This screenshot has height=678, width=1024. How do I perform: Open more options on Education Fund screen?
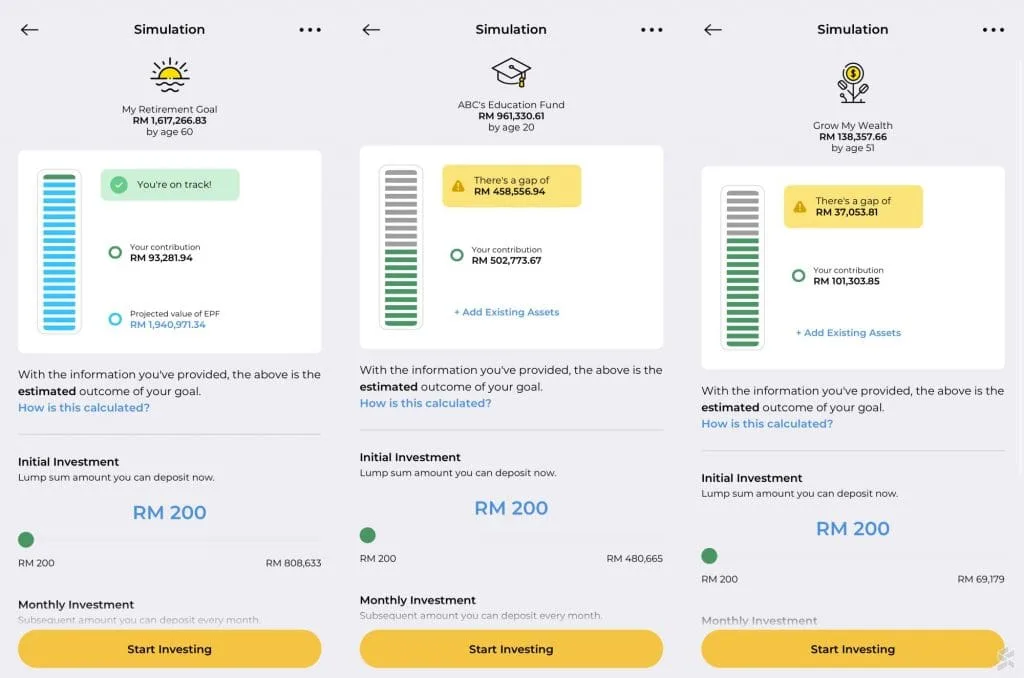[652, 30]
